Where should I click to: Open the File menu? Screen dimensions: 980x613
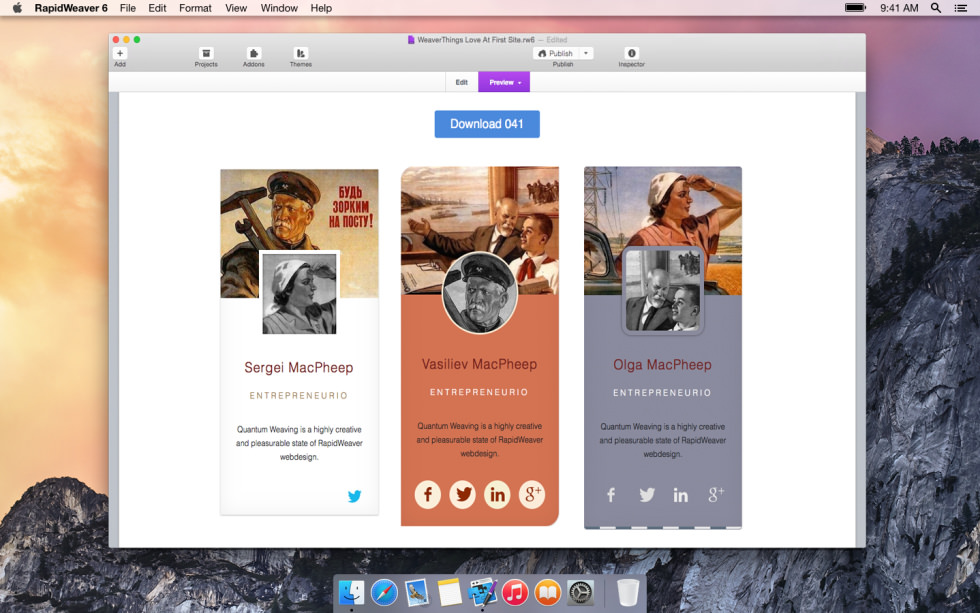128,8
